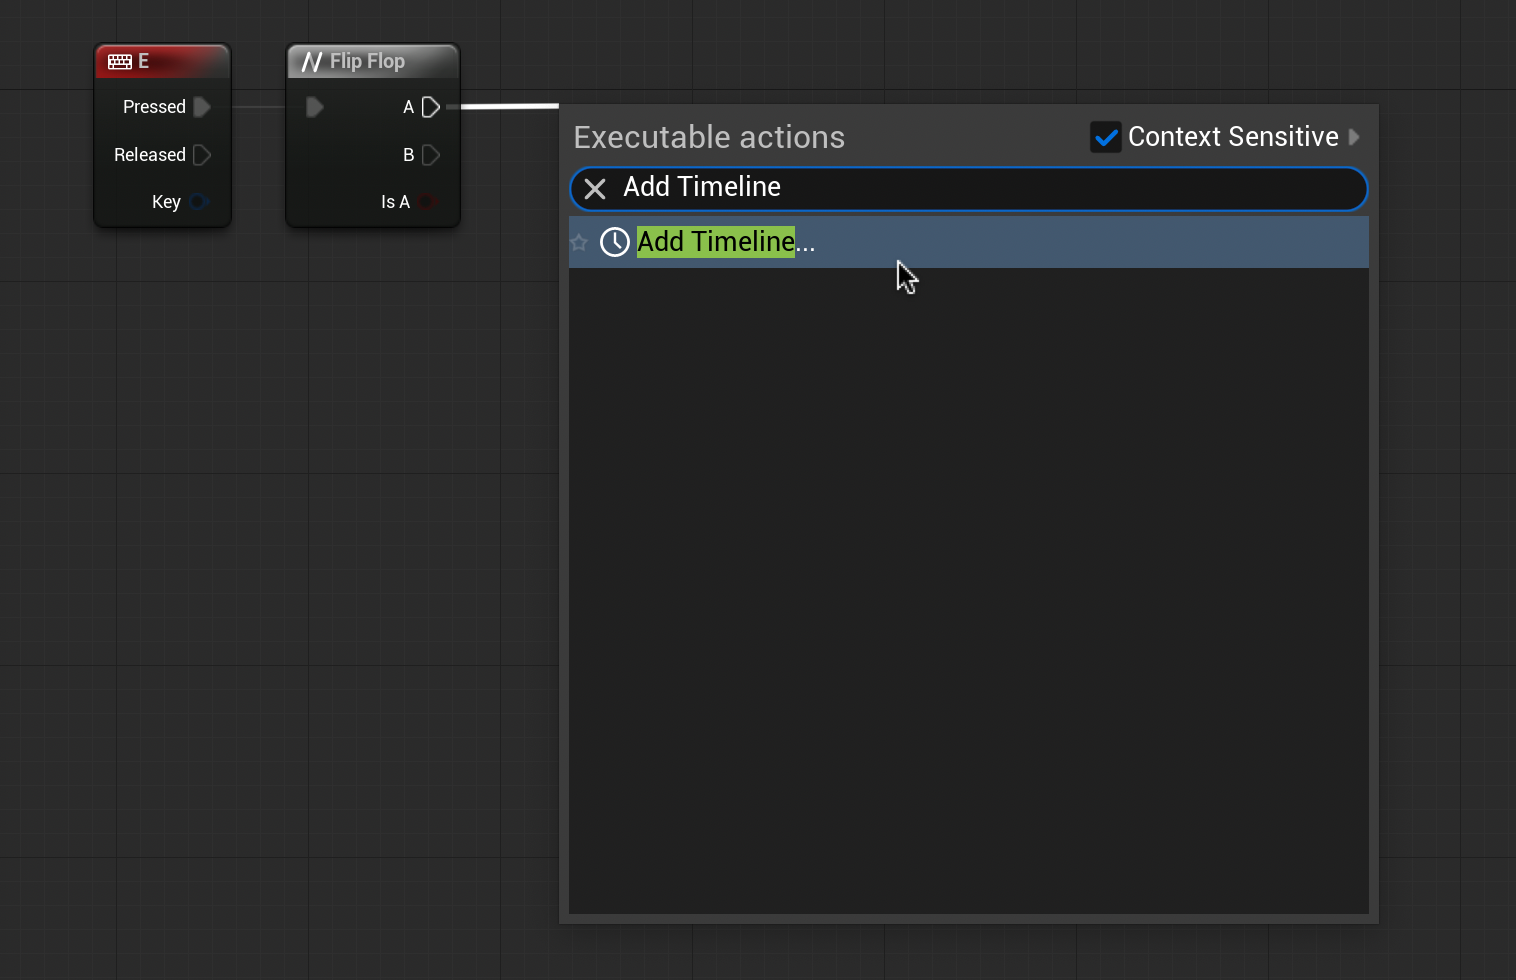The height and width of the screenshot is (980, 1516).
Task: Select the E key event node title
Action: pyautogui.click(x=144, y=62)
